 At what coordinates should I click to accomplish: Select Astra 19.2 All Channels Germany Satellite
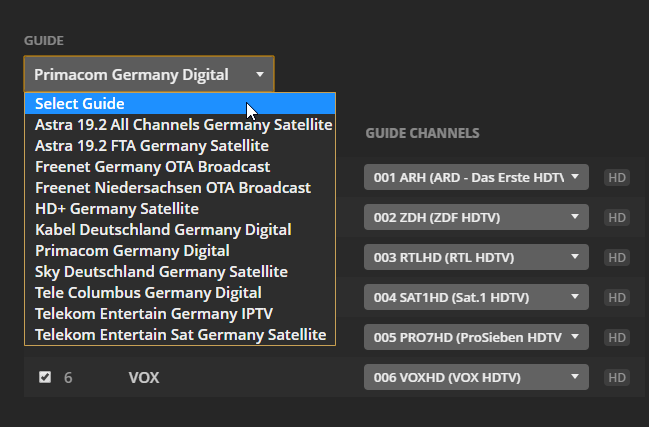(x=183, y=125)
